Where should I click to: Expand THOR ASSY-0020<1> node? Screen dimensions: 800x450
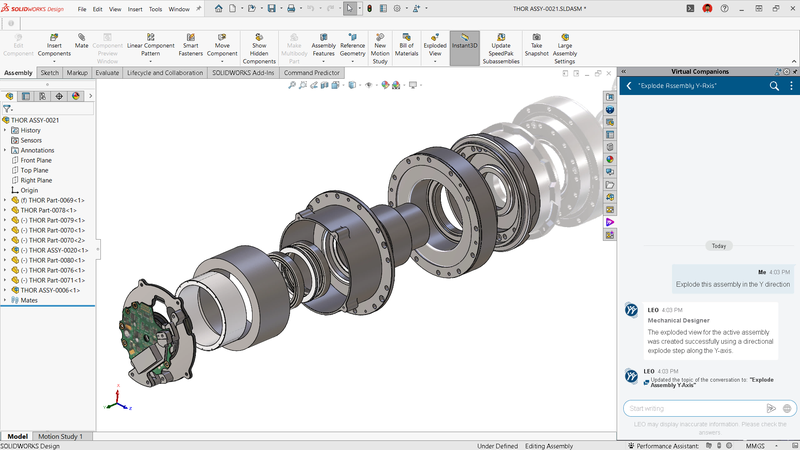pos(5,250)
